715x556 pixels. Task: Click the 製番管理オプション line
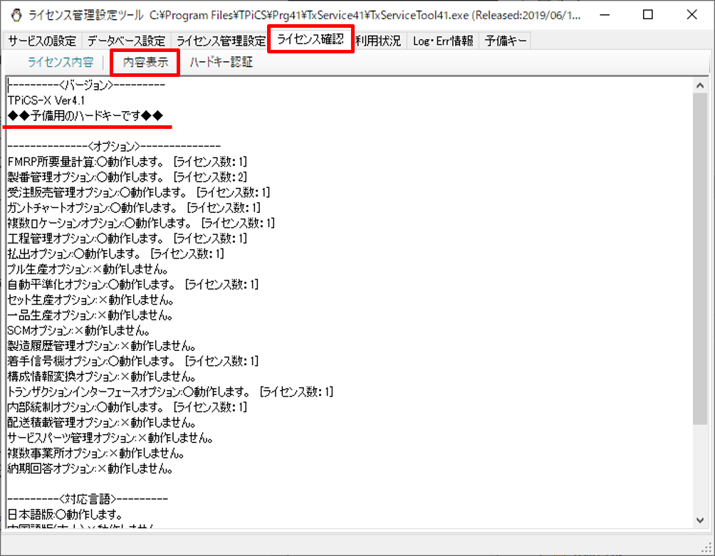click(x=127, y=177)
